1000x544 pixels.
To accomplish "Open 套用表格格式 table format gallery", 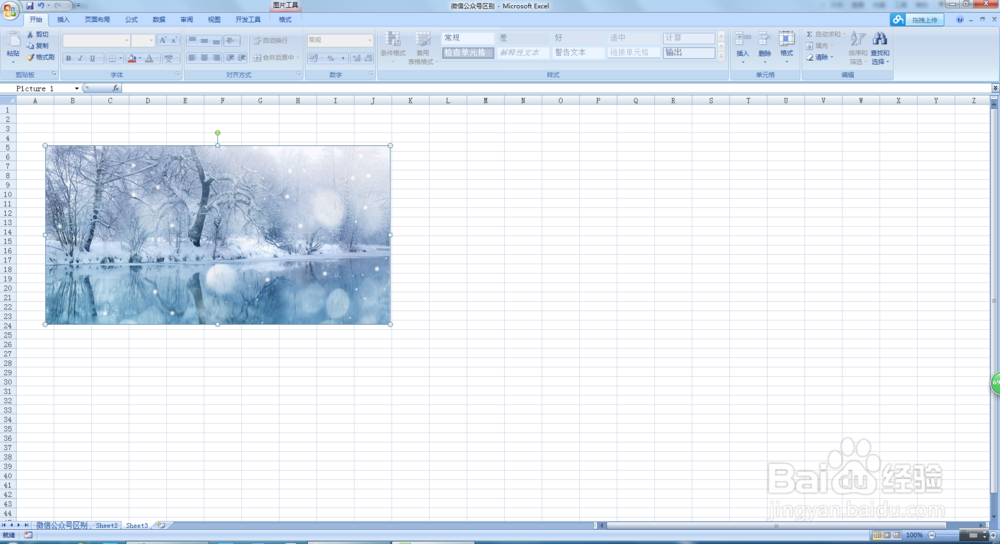I will click(x=422, y=47).
